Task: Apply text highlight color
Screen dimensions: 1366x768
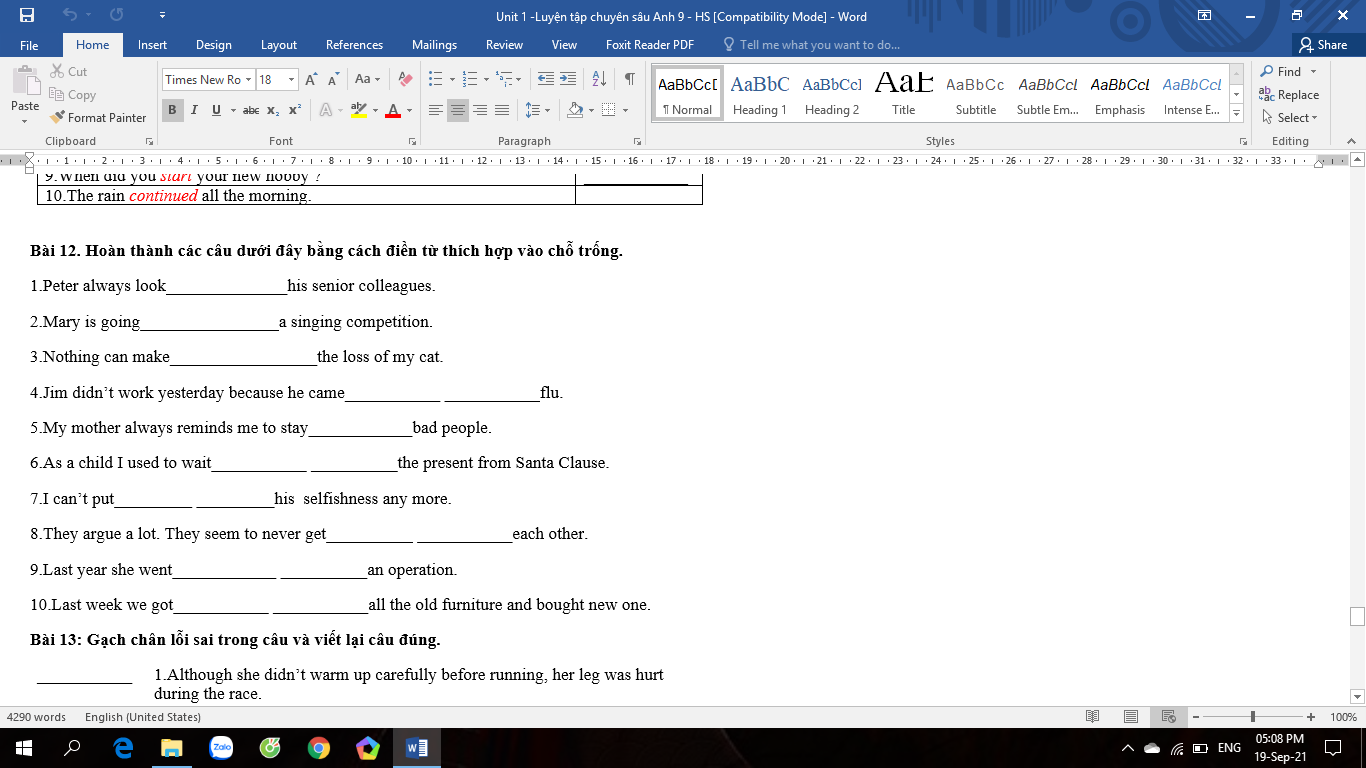Action: (x=359, y=110)
